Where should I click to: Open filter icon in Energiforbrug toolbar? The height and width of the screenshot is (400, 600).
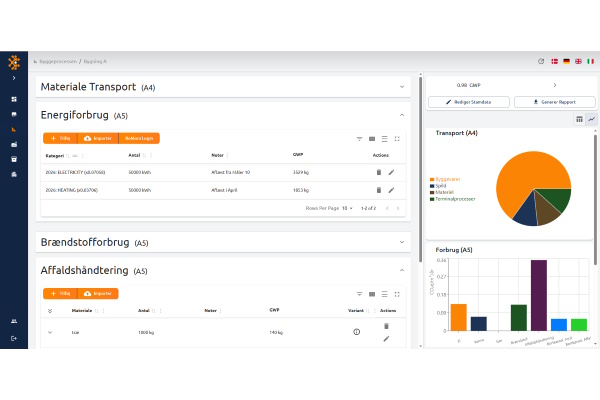pos(359,139)
